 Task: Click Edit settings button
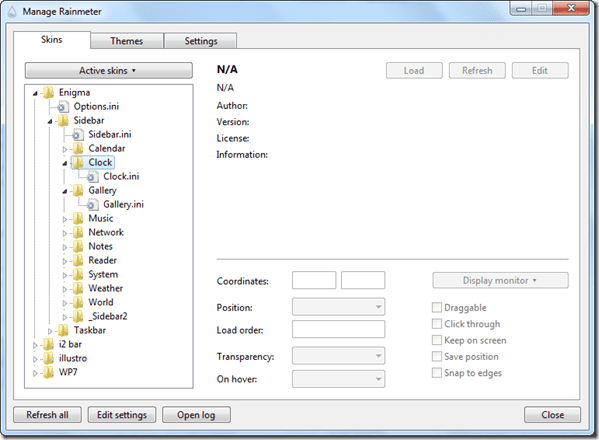(122, 415)
